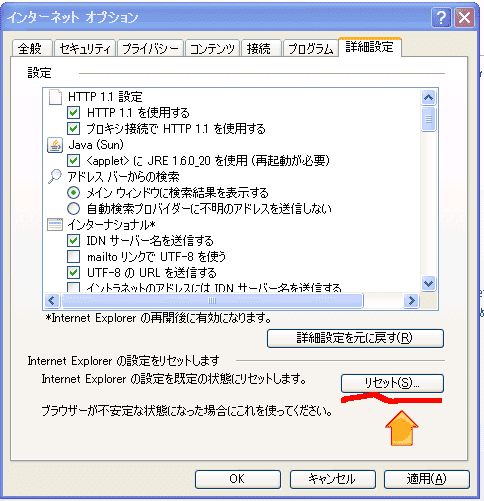This screenshot has height=501, width=484.
Task: Click the scroll up arrow in settings list
Action: 428,98
